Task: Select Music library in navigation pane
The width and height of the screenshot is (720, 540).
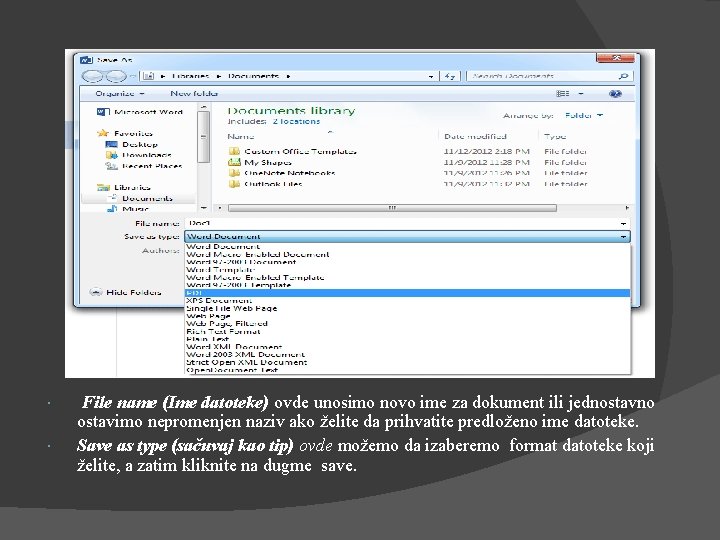Action: click(128, 208)
